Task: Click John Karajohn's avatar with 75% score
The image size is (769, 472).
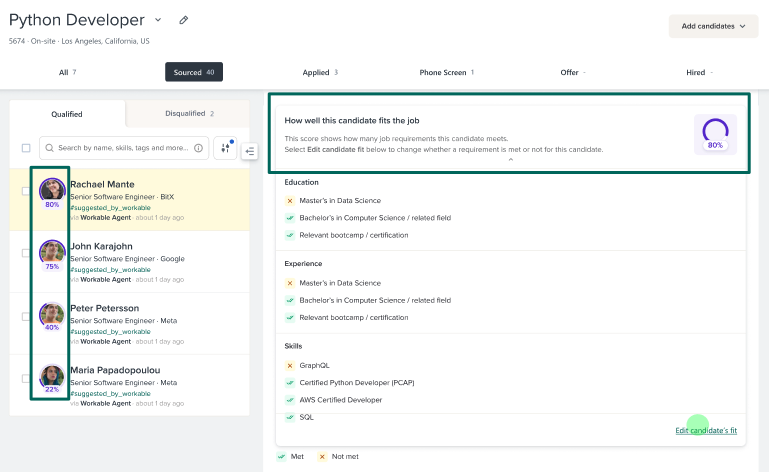Action: (x=52, y=251)
